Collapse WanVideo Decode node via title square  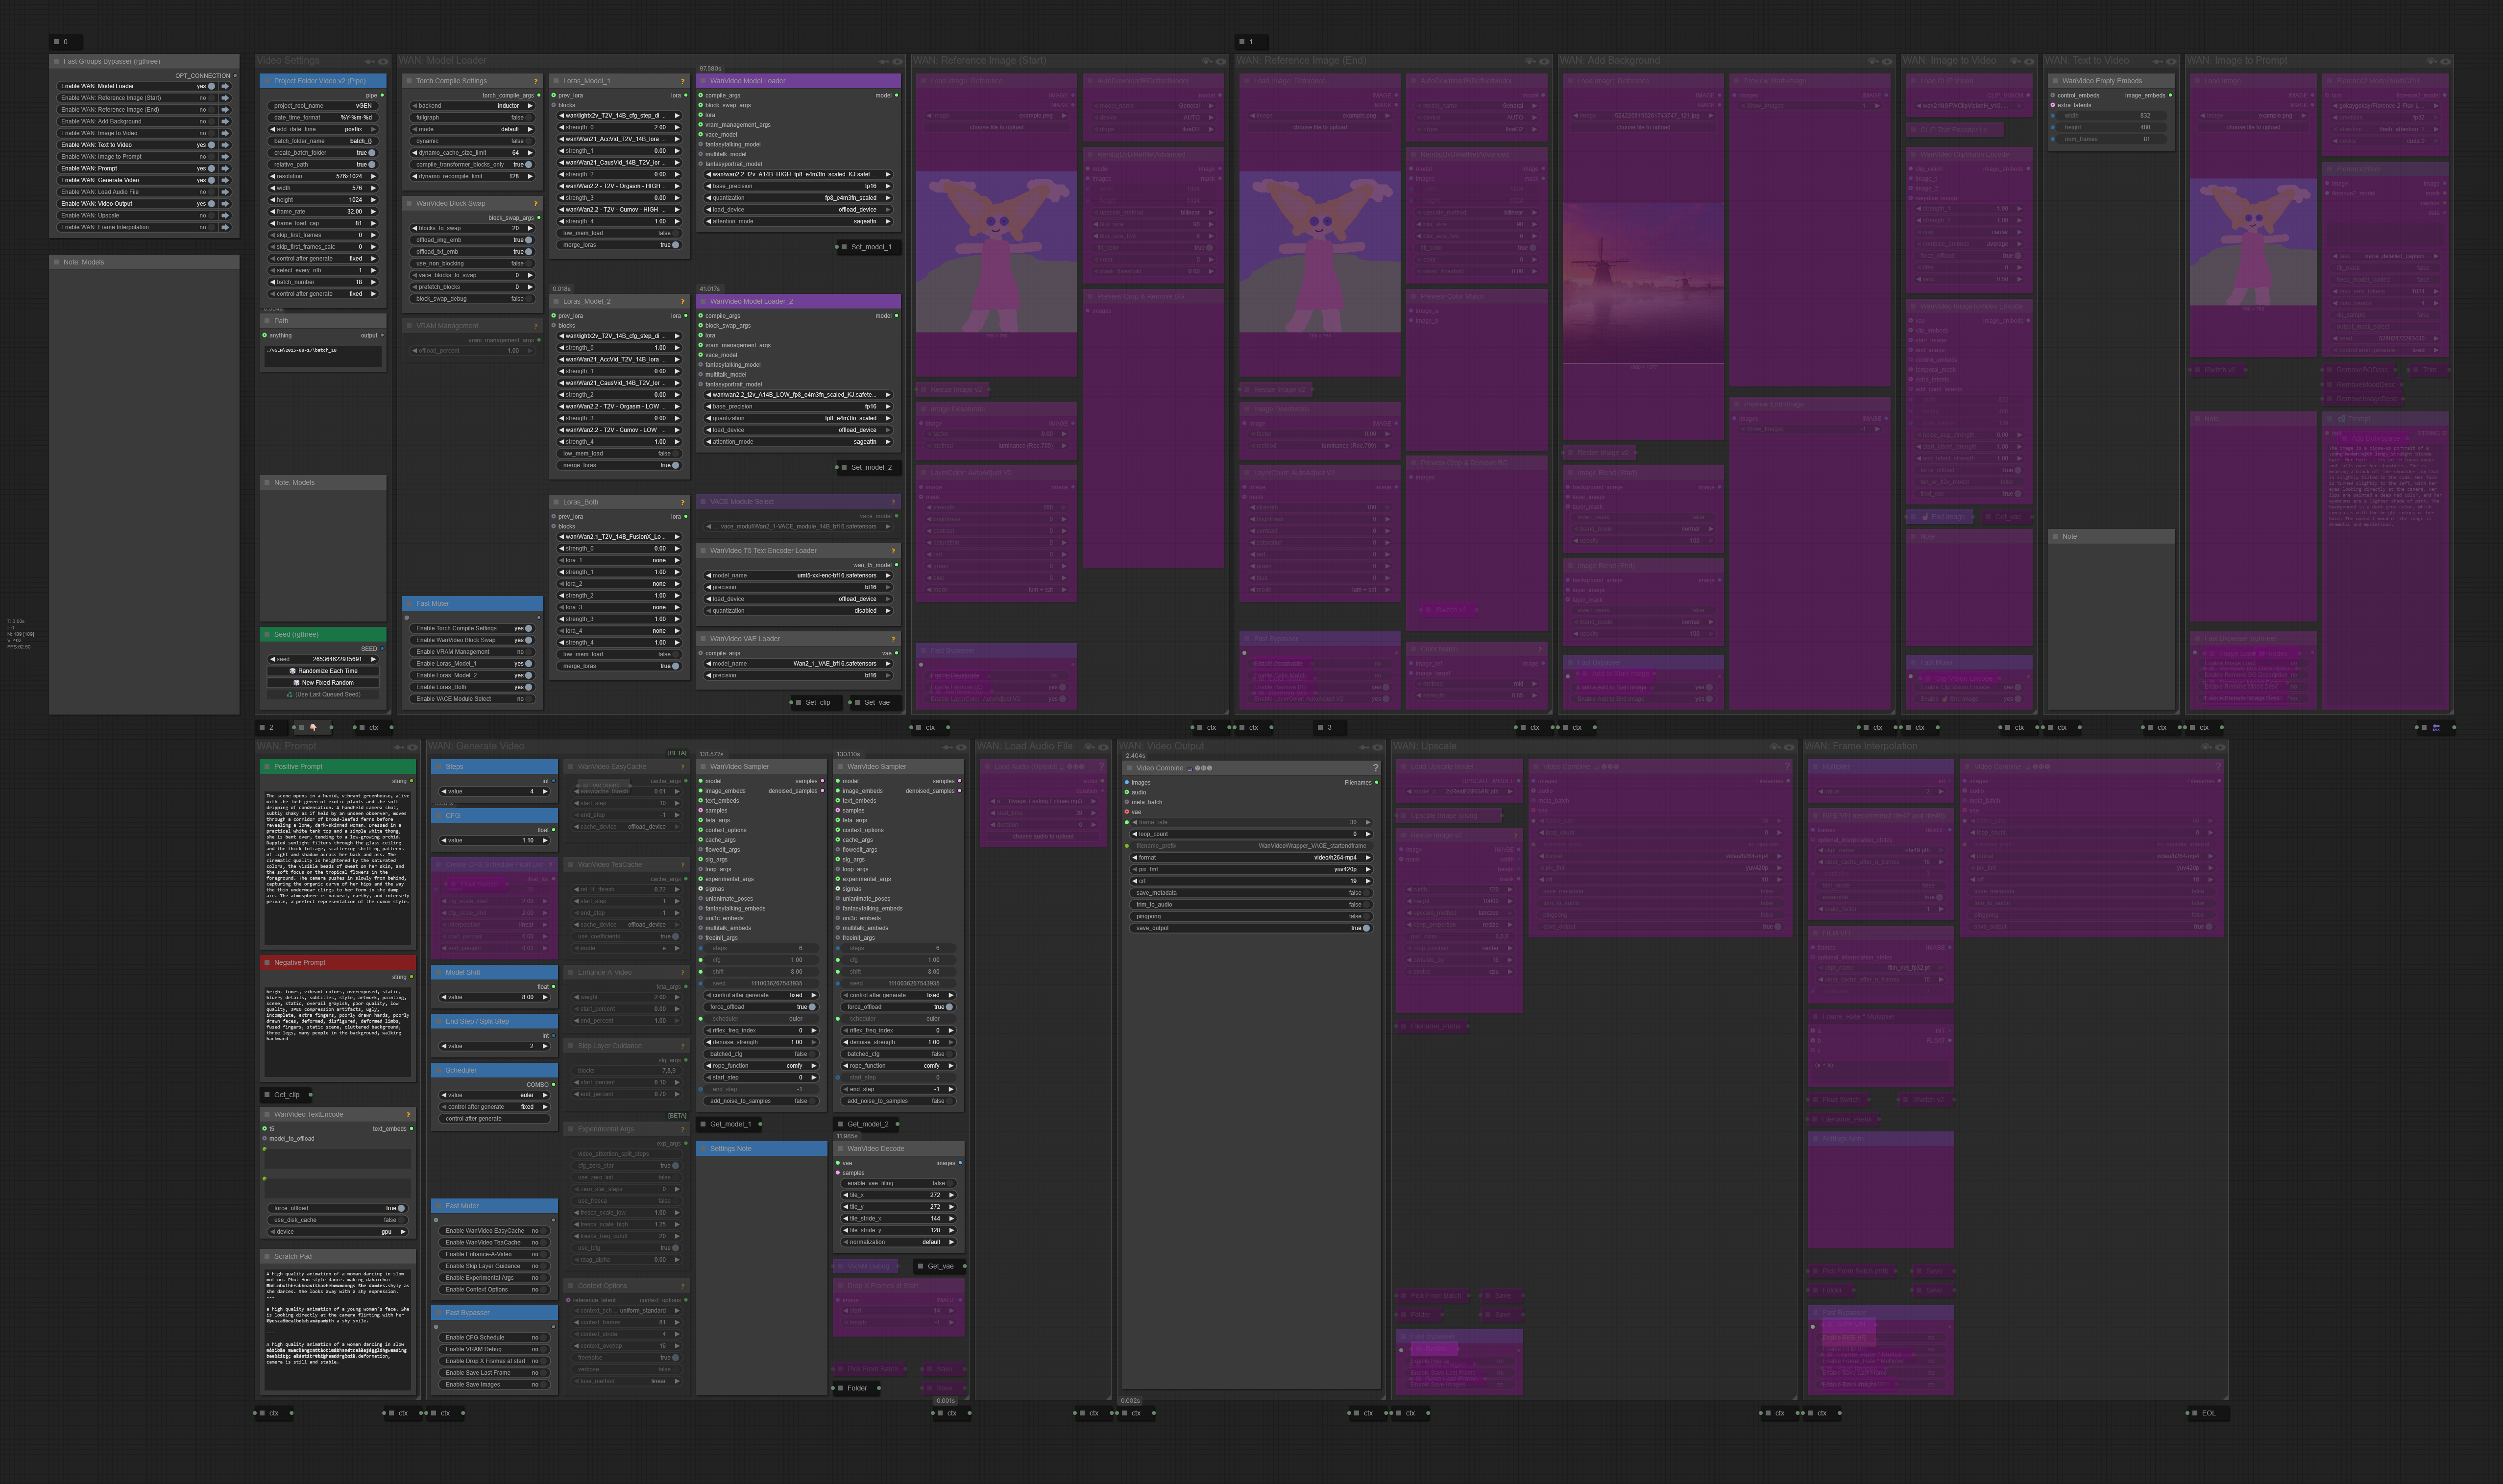pos(840,1149)
